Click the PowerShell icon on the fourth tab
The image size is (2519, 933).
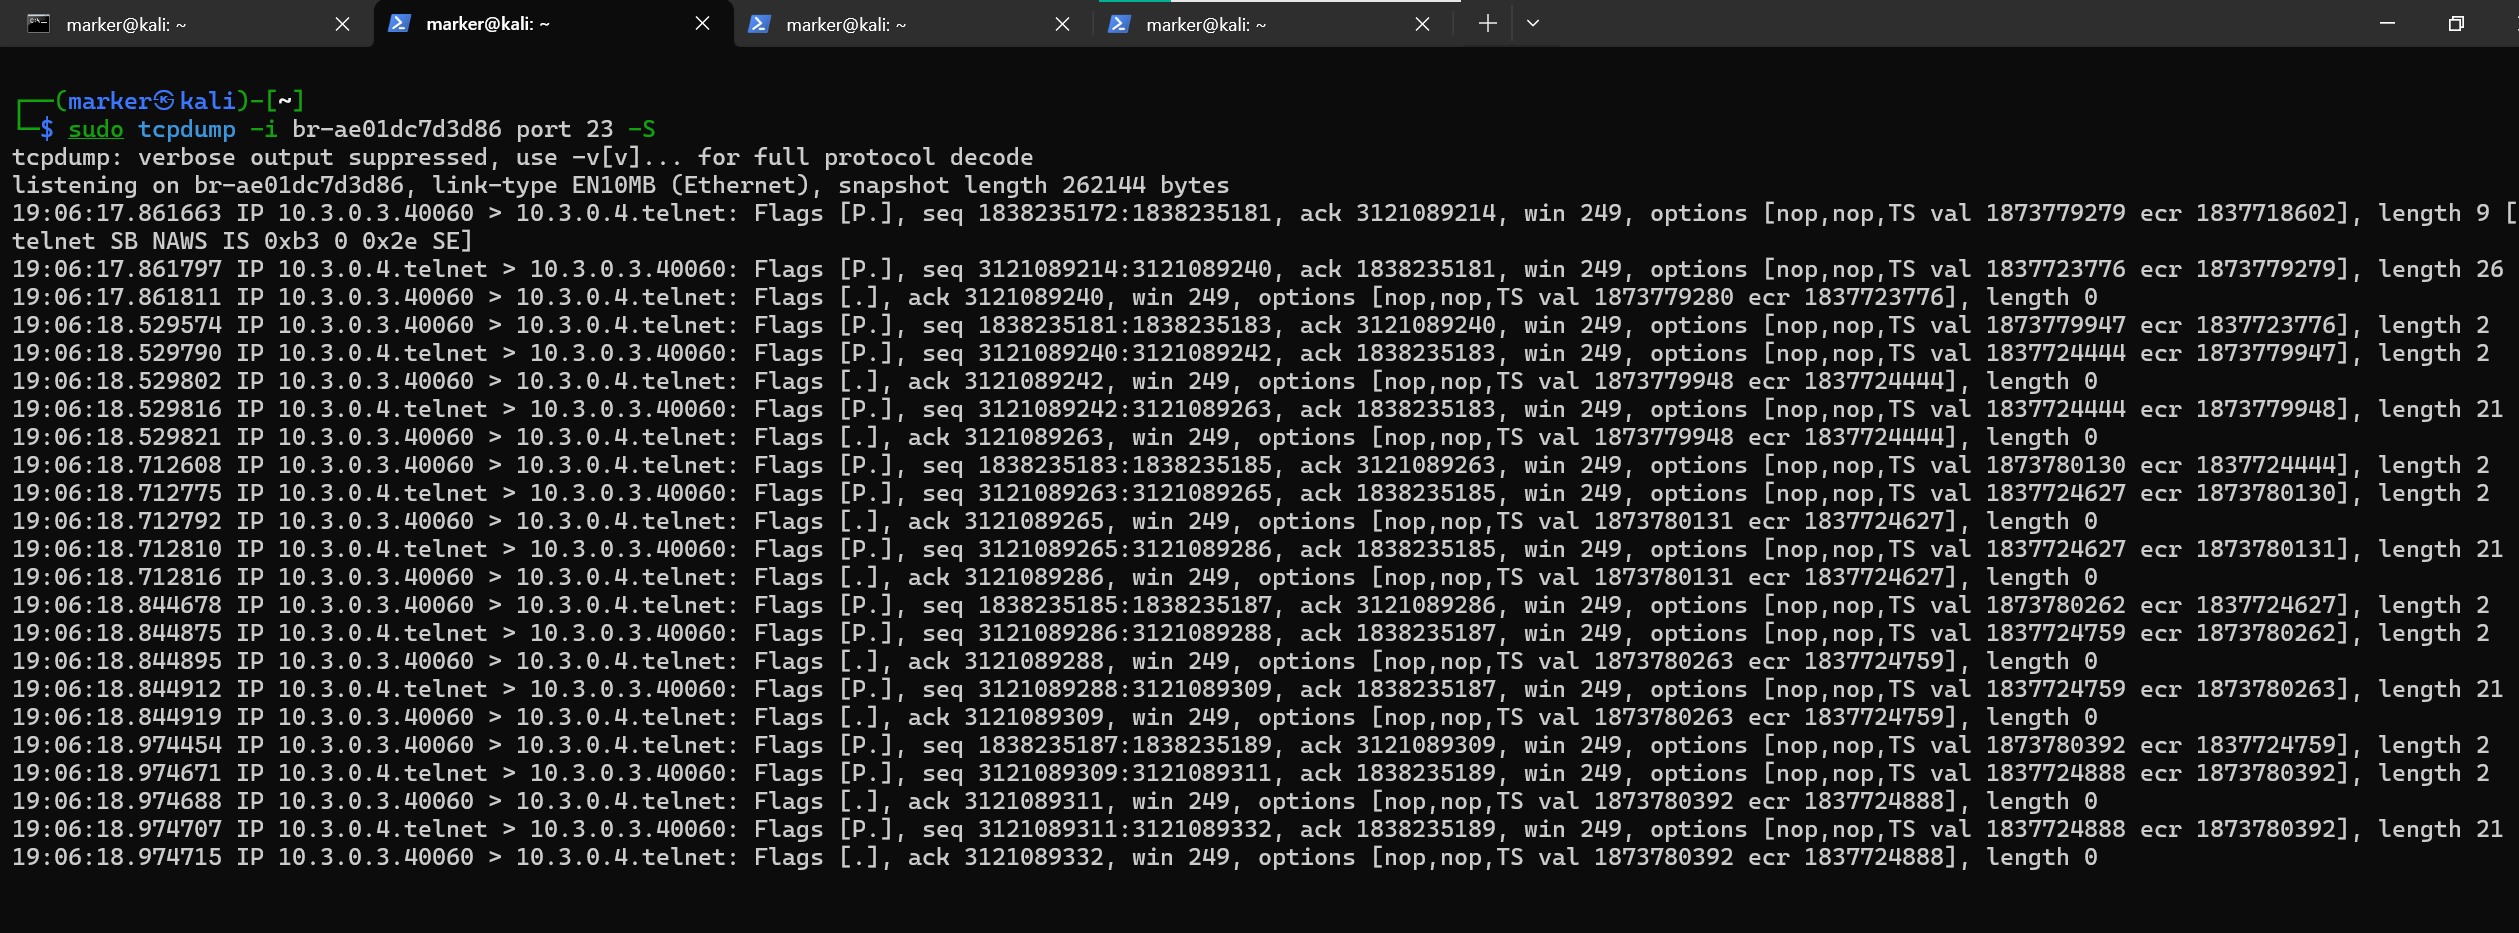tap(1119, 24)
